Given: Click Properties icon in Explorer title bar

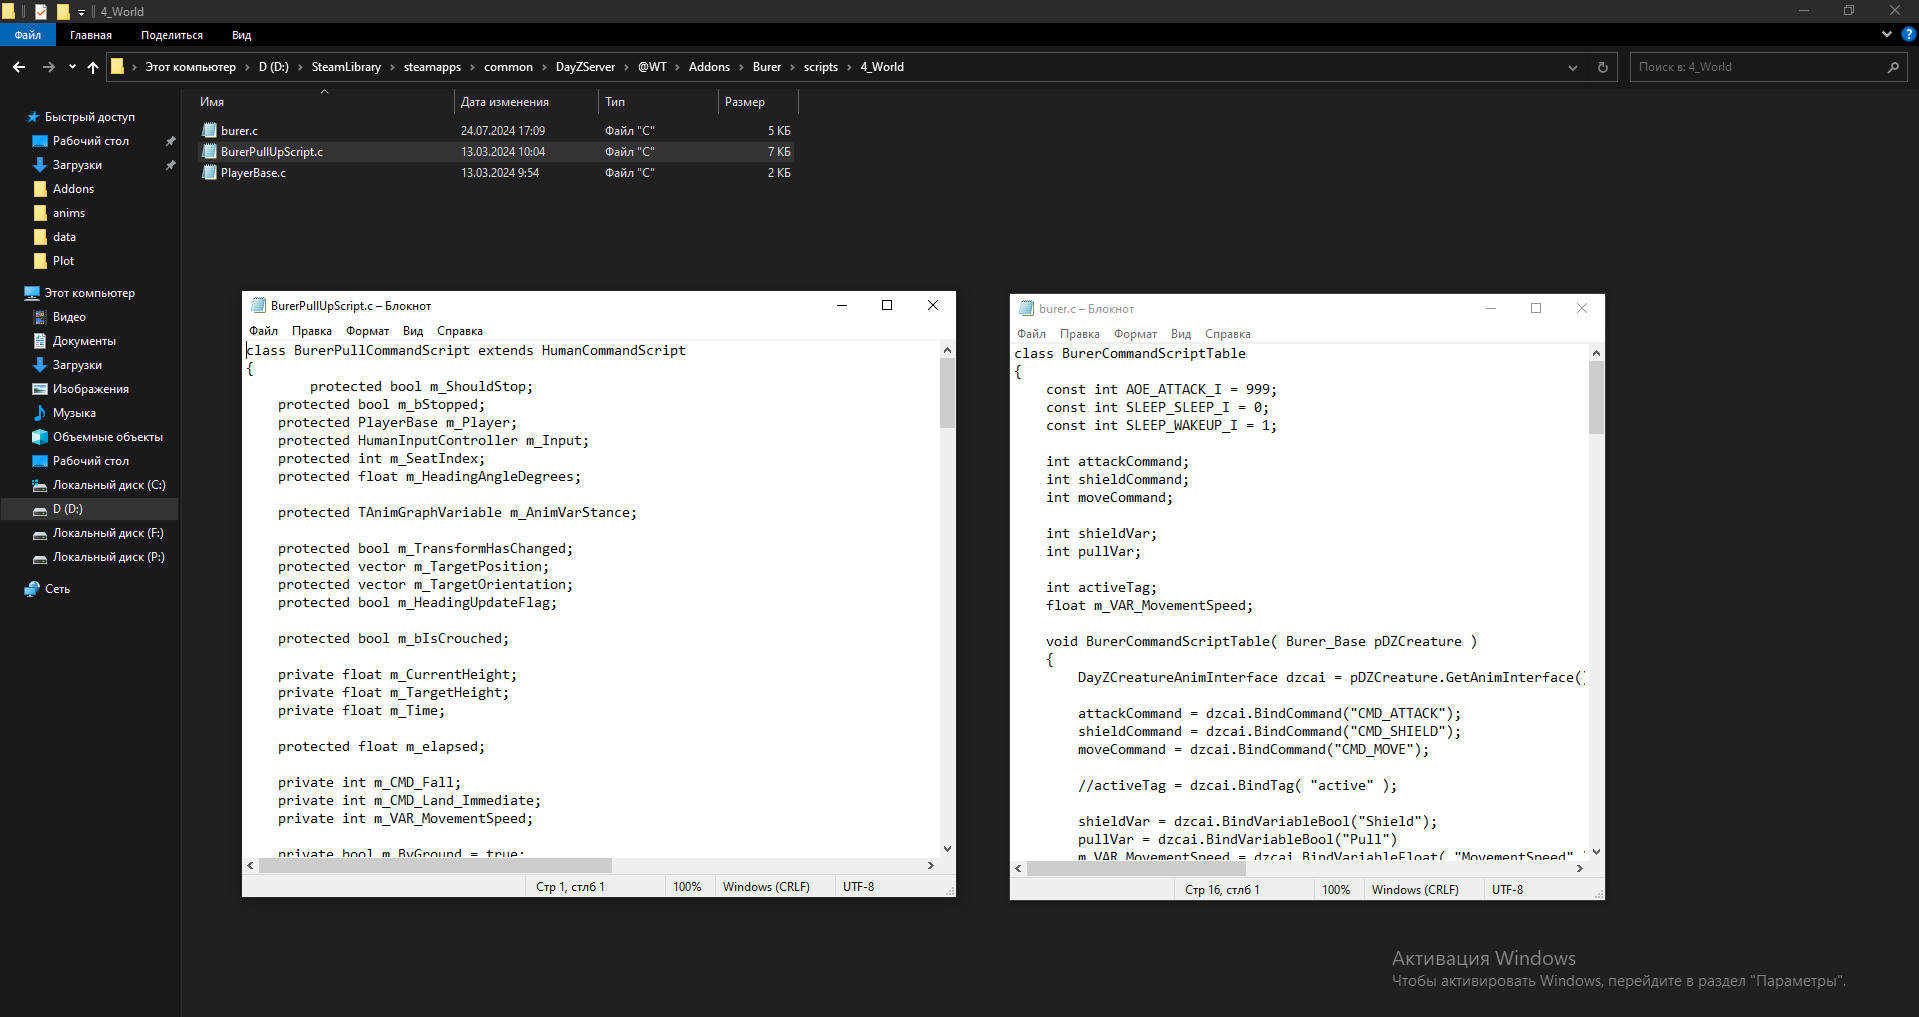Looking at the screenshot, I should click(x=41, y=12).
